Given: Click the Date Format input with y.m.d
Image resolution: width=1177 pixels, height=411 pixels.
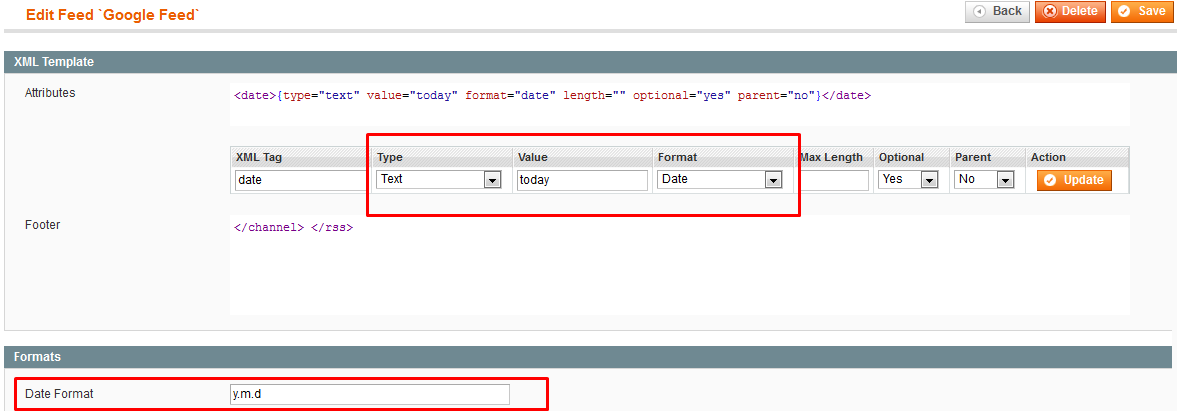Looking at the screenshot, I should [x=370, y=394].
